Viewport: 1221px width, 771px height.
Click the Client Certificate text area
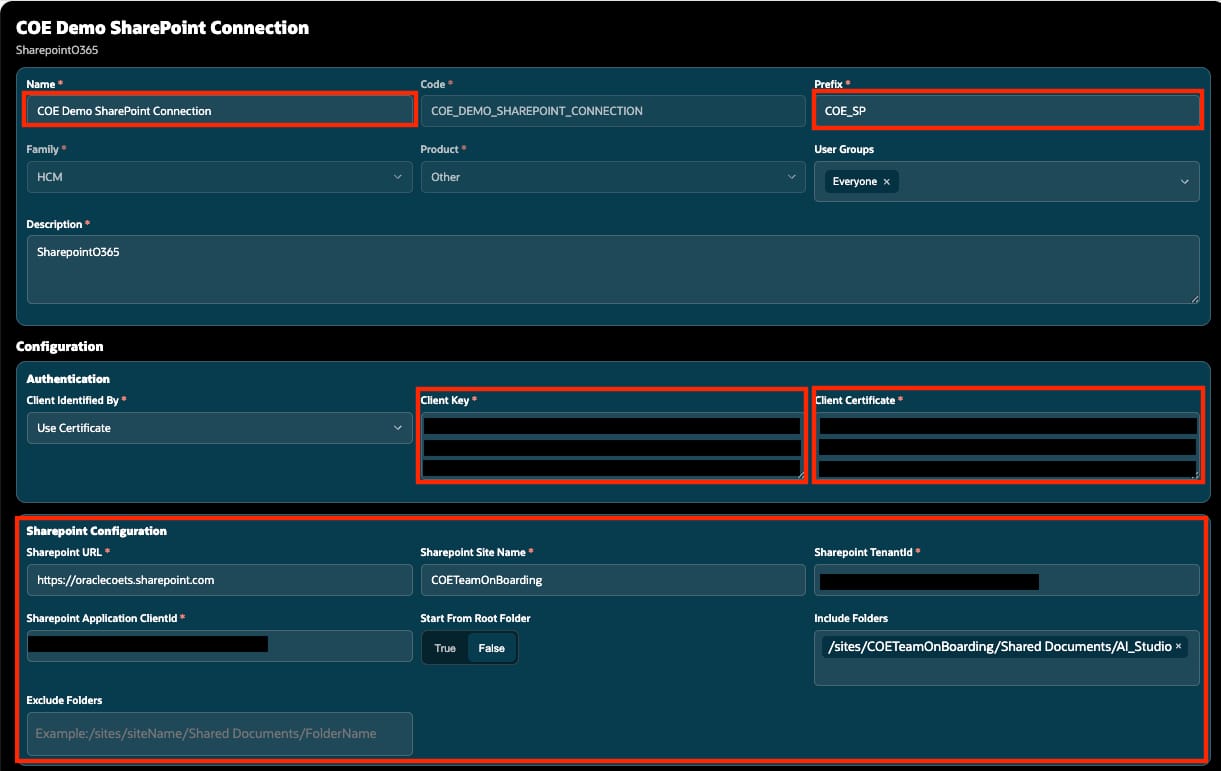pos(1007,446)
